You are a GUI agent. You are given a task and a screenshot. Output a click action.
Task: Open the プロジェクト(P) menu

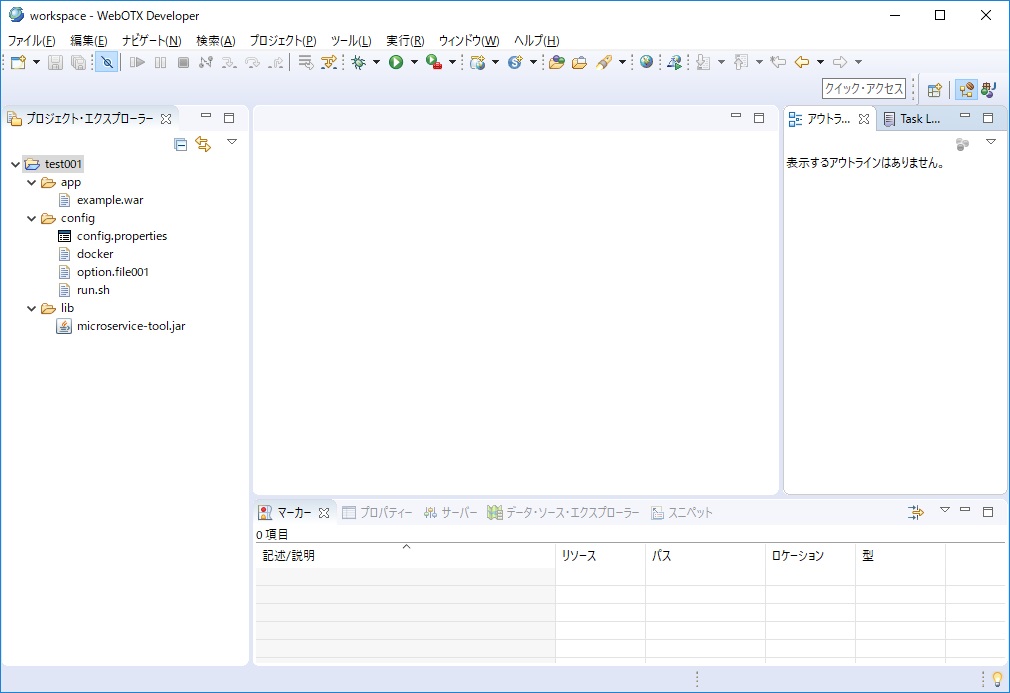coord(282,40)
